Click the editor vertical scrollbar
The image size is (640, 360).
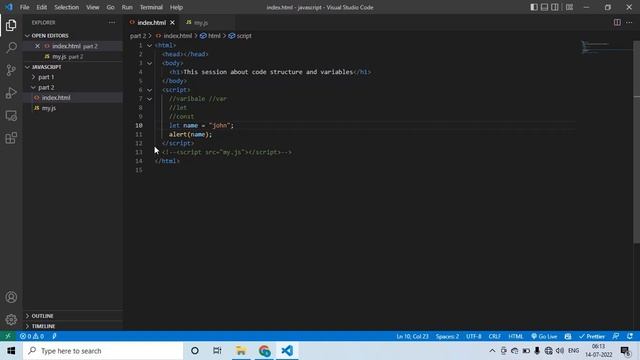point(636,143)
